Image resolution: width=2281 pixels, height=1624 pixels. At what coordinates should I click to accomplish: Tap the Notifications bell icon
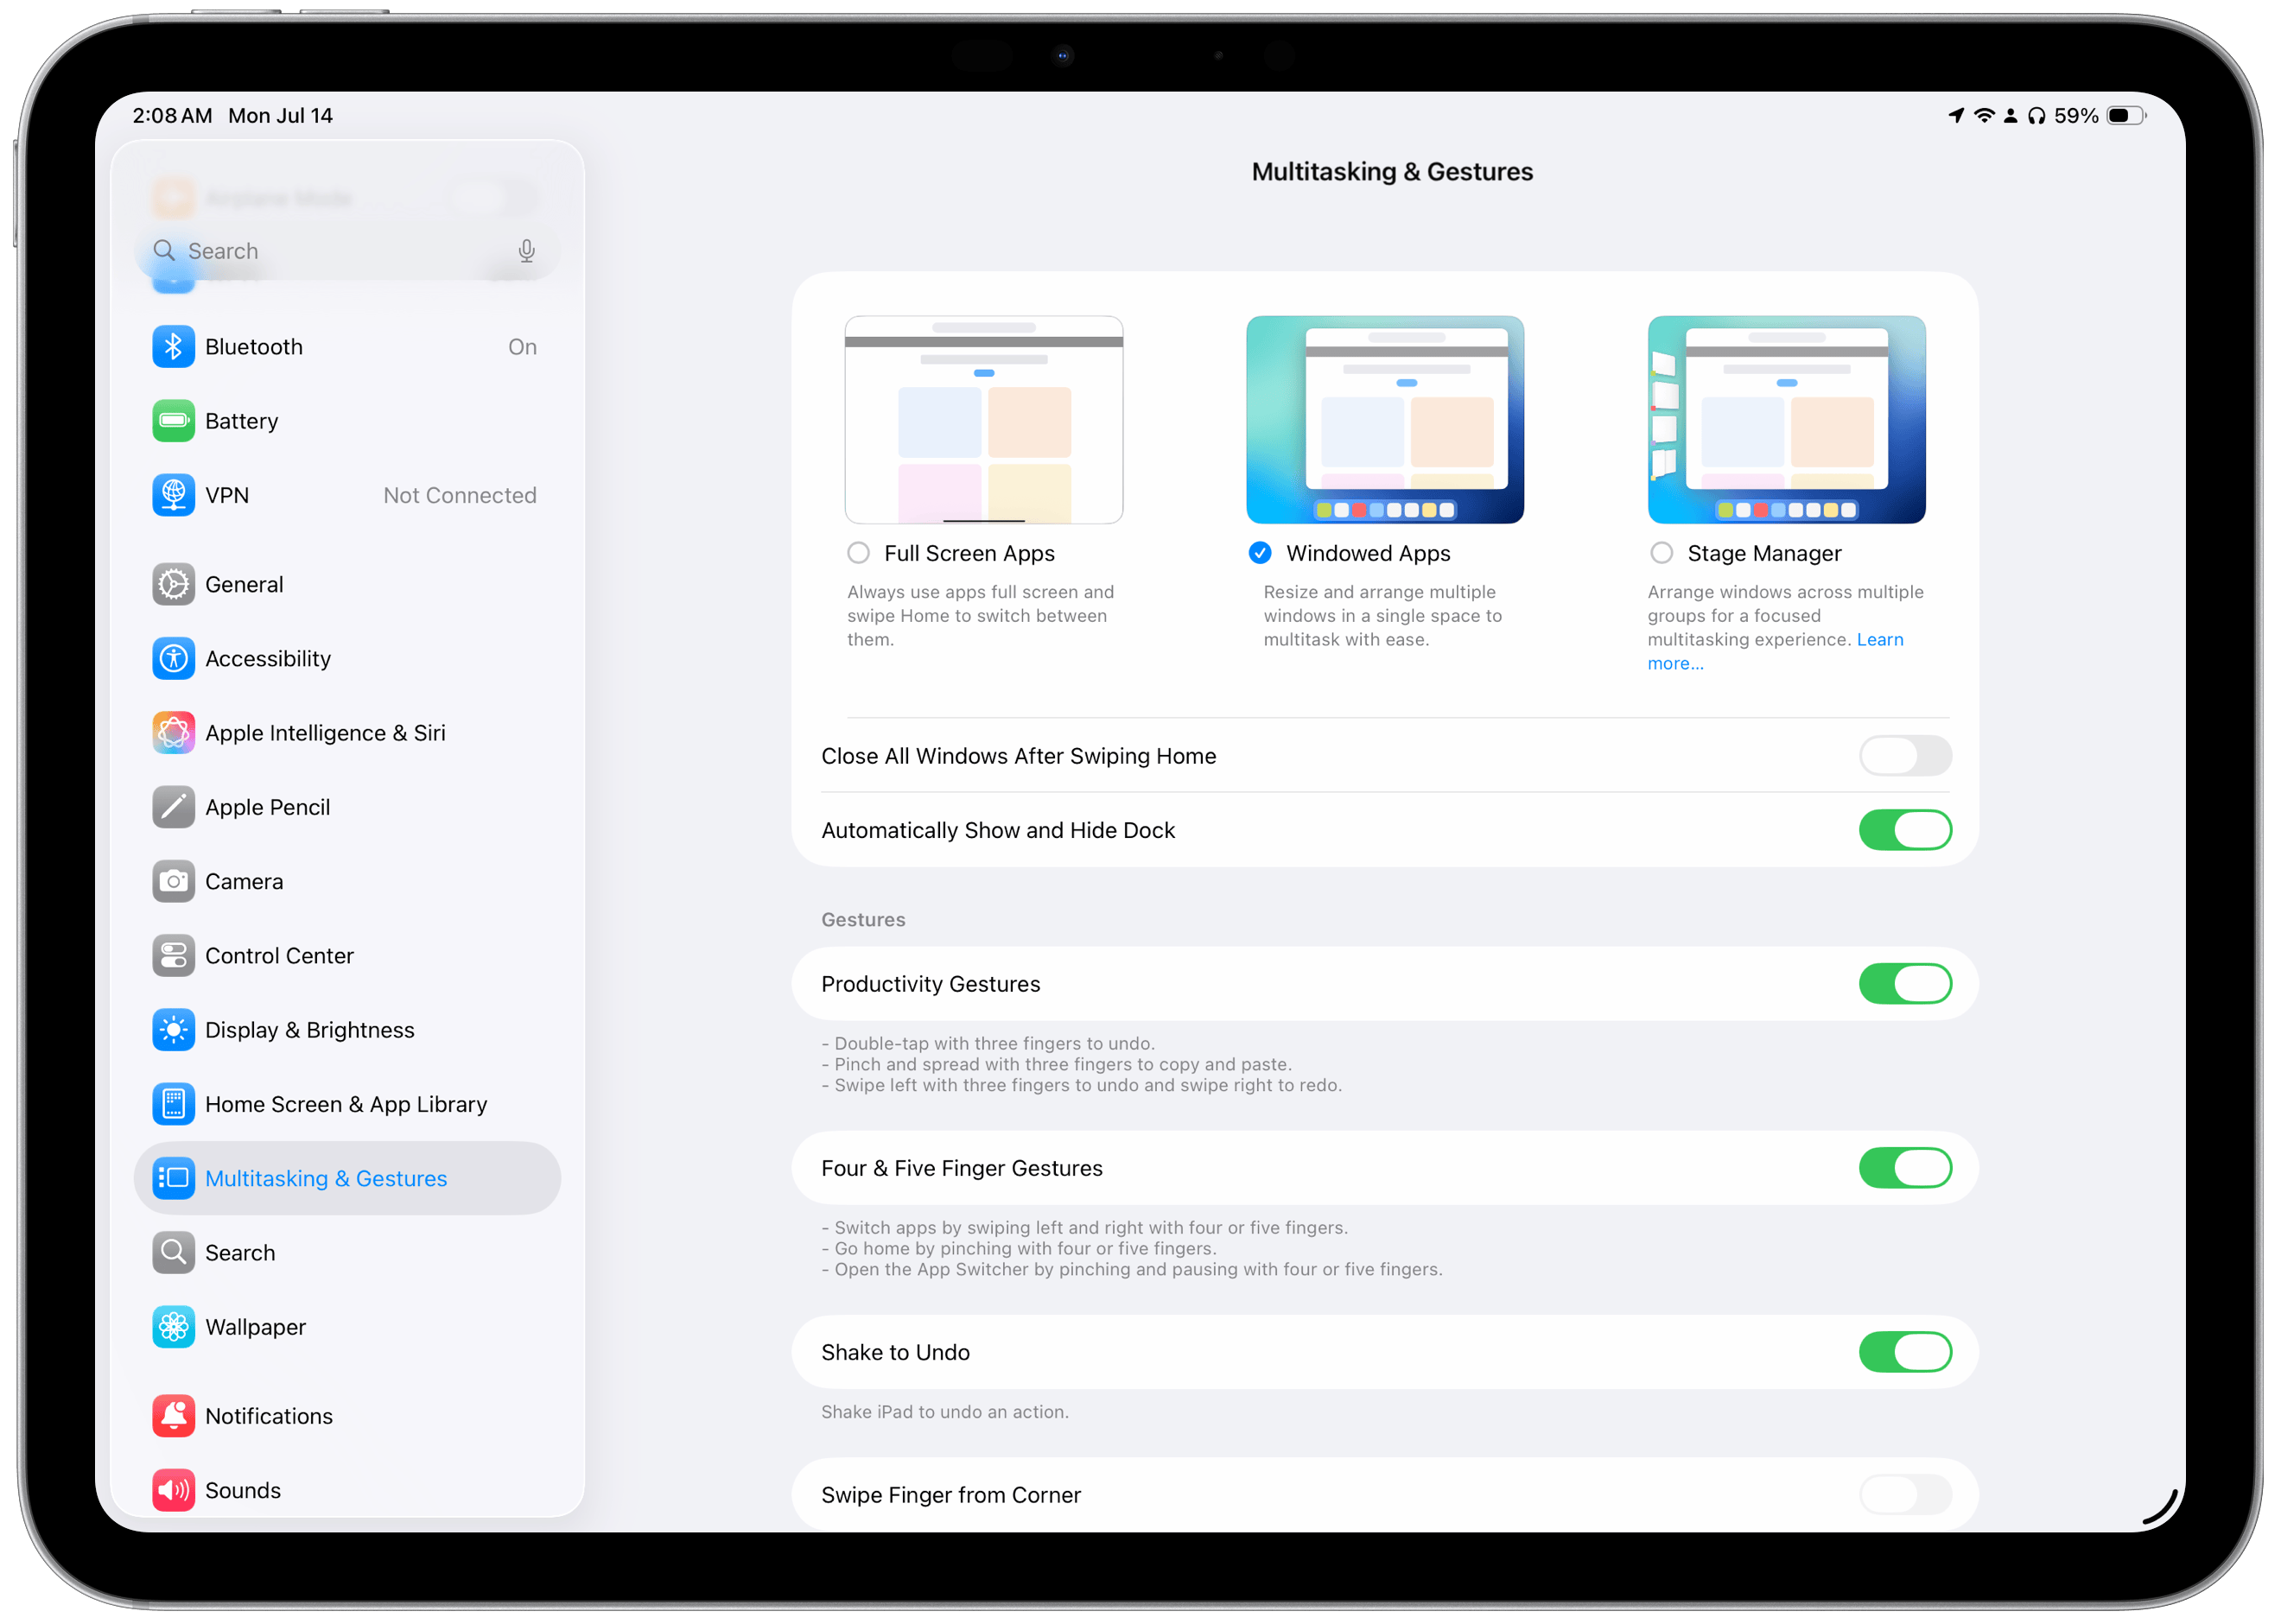pos(173,1416)
